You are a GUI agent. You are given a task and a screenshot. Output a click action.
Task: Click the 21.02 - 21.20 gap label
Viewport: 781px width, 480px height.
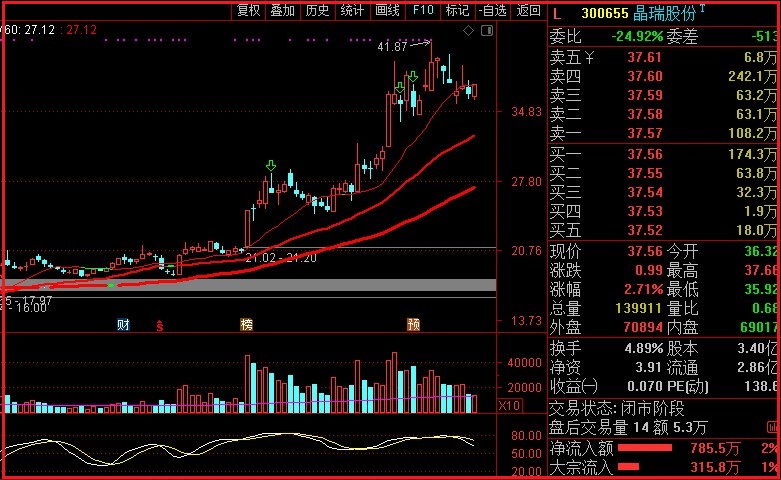[x=281, y=258]
